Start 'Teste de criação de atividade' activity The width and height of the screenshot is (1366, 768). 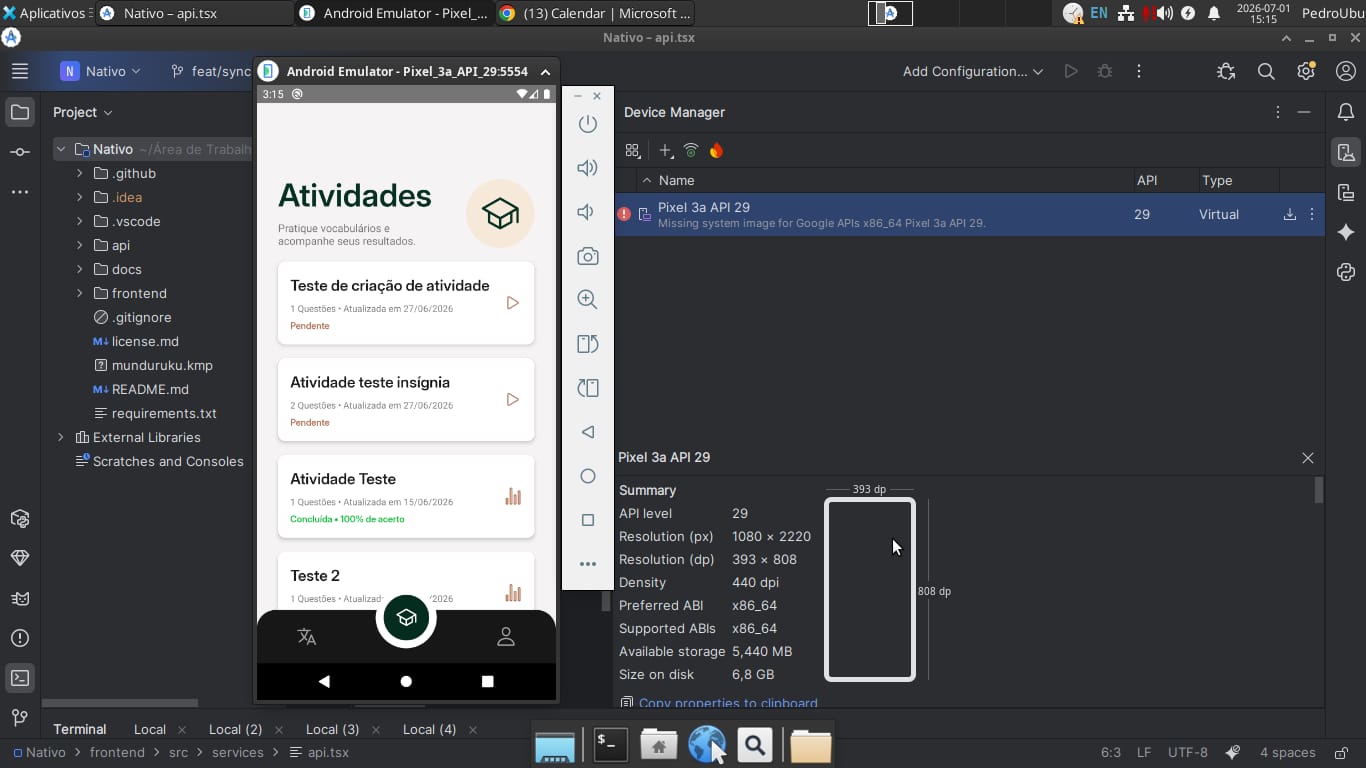click(512, 302)
